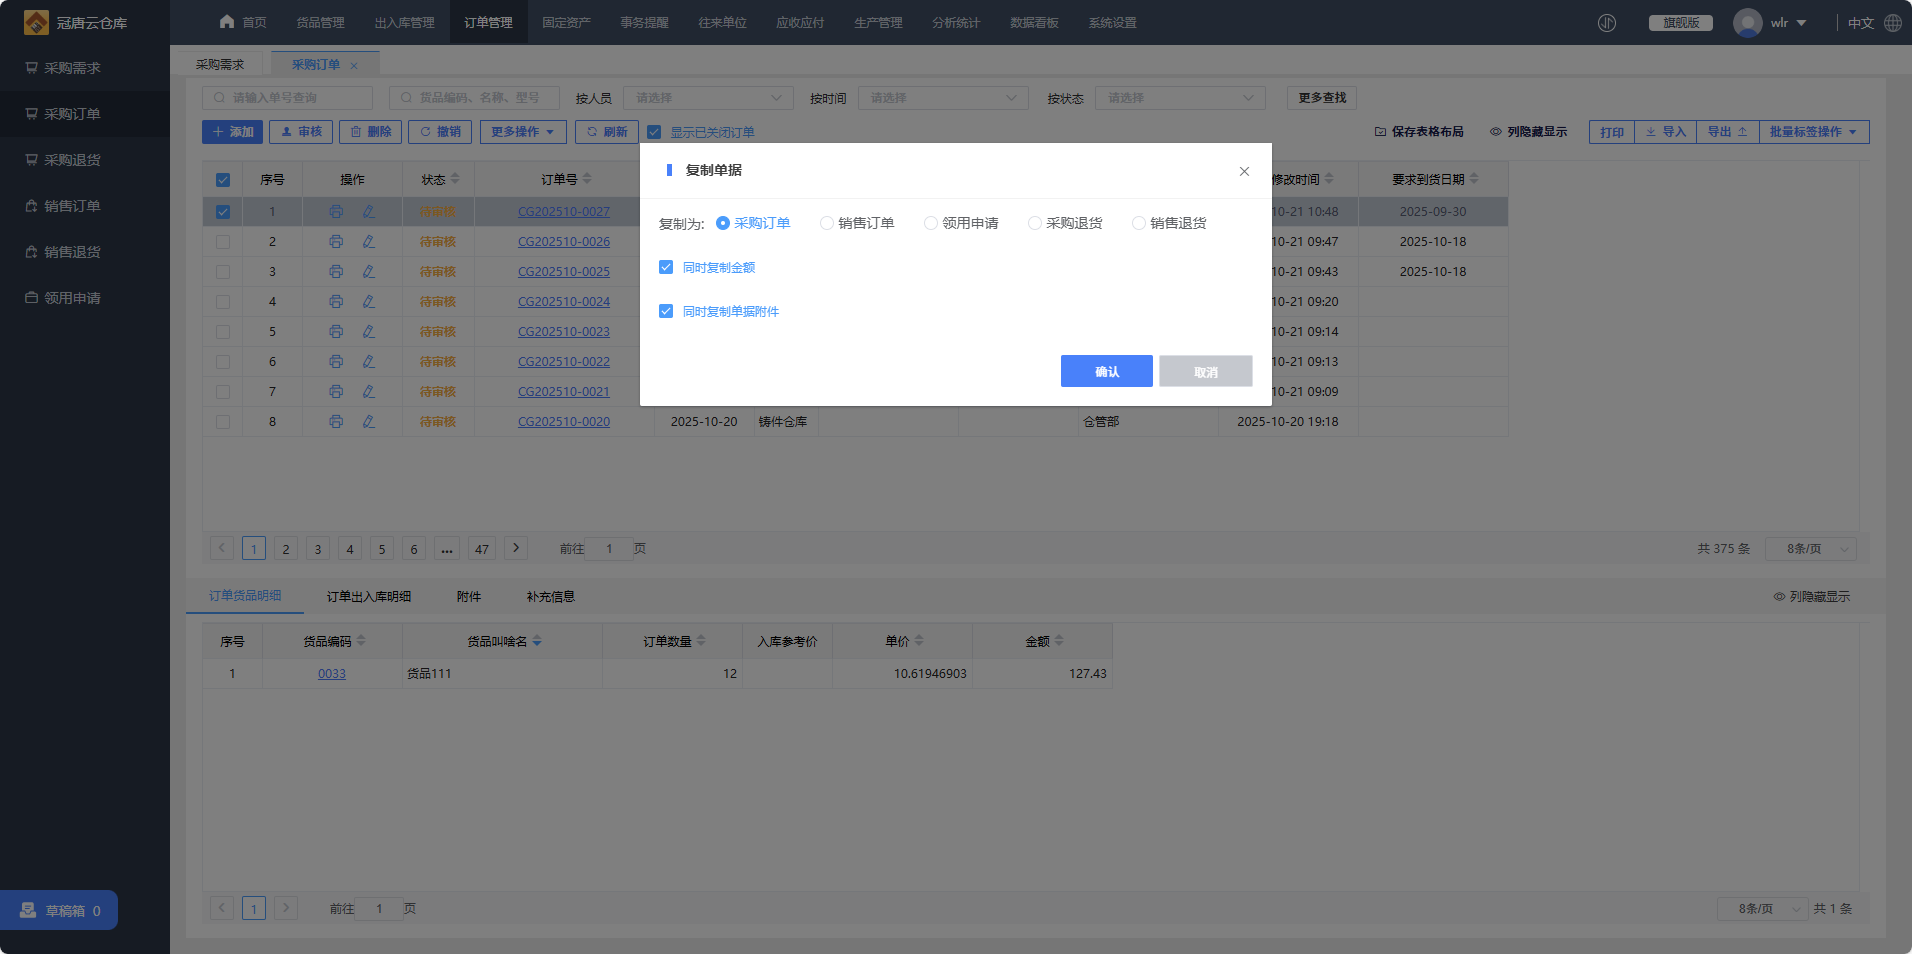The image size is (1912, 954).
Task: Select the 采购退货 radio option
Action: point(1035,223)
